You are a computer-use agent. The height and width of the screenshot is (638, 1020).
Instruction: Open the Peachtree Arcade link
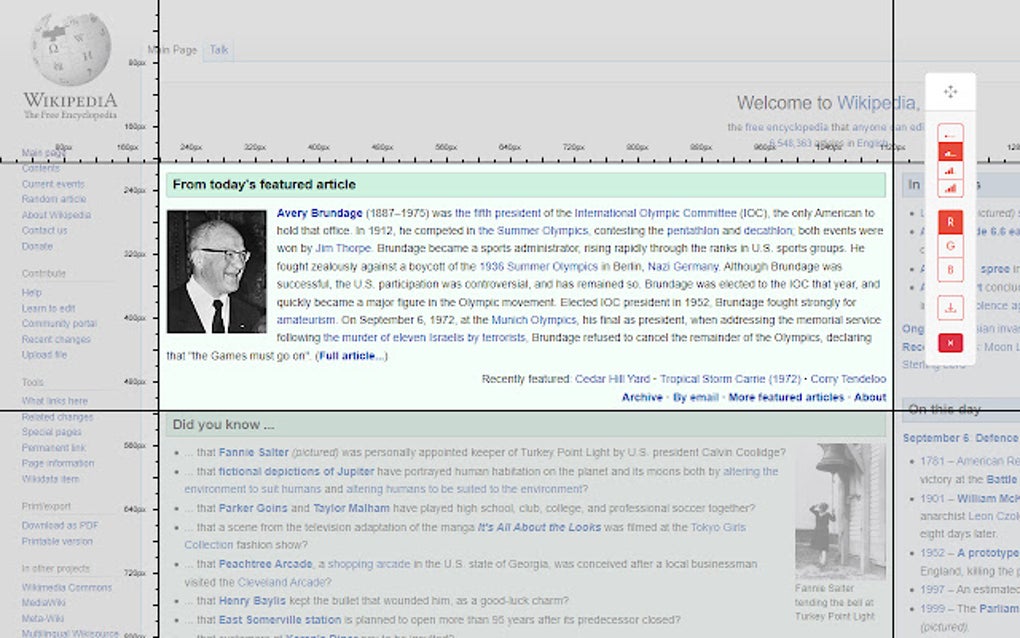point(265,564)
